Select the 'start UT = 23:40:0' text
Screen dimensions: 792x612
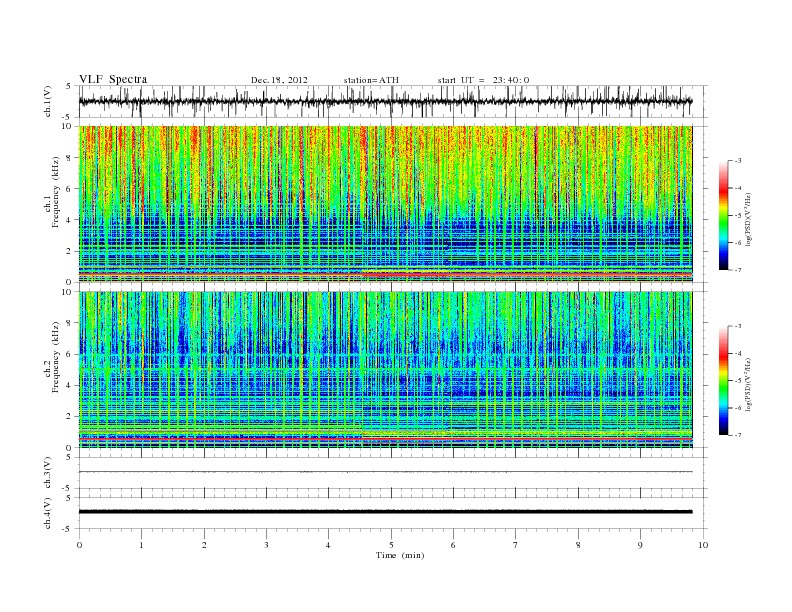(x=483, y=80)
